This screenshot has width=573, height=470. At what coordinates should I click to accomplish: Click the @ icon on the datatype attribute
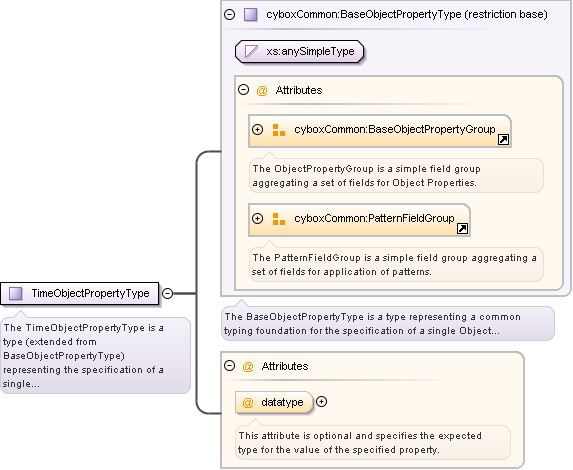pyautogui.click(x=248, y=403)
